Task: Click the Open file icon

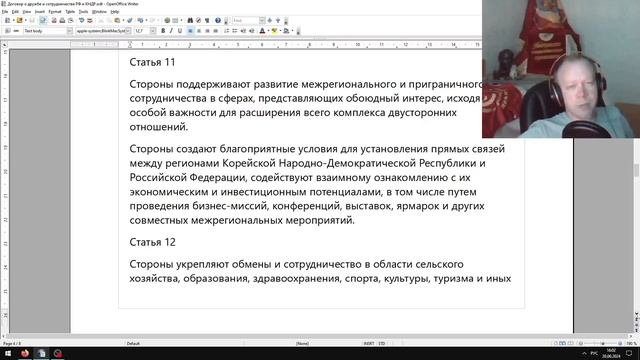Action: tap(19, 20)
